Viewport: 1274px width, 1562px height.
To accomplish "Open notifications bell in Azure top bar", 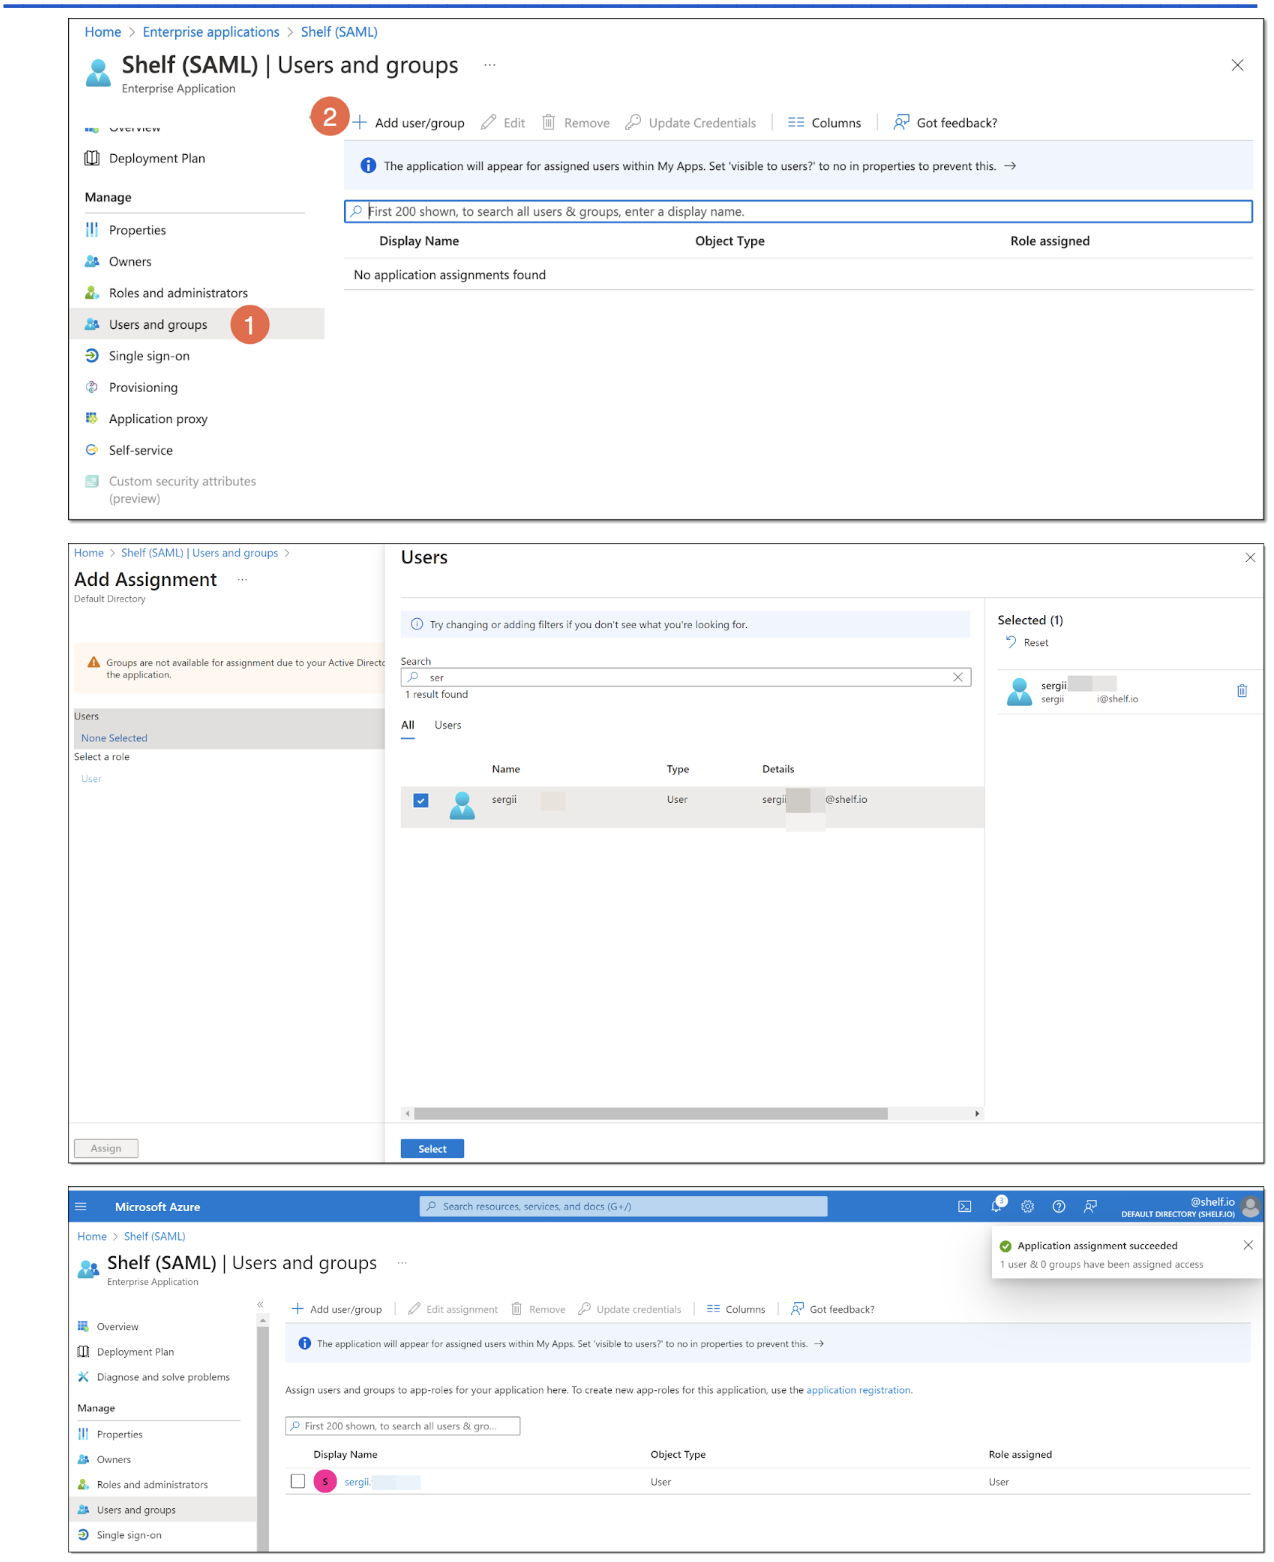I will click(x=997, y=1206).
